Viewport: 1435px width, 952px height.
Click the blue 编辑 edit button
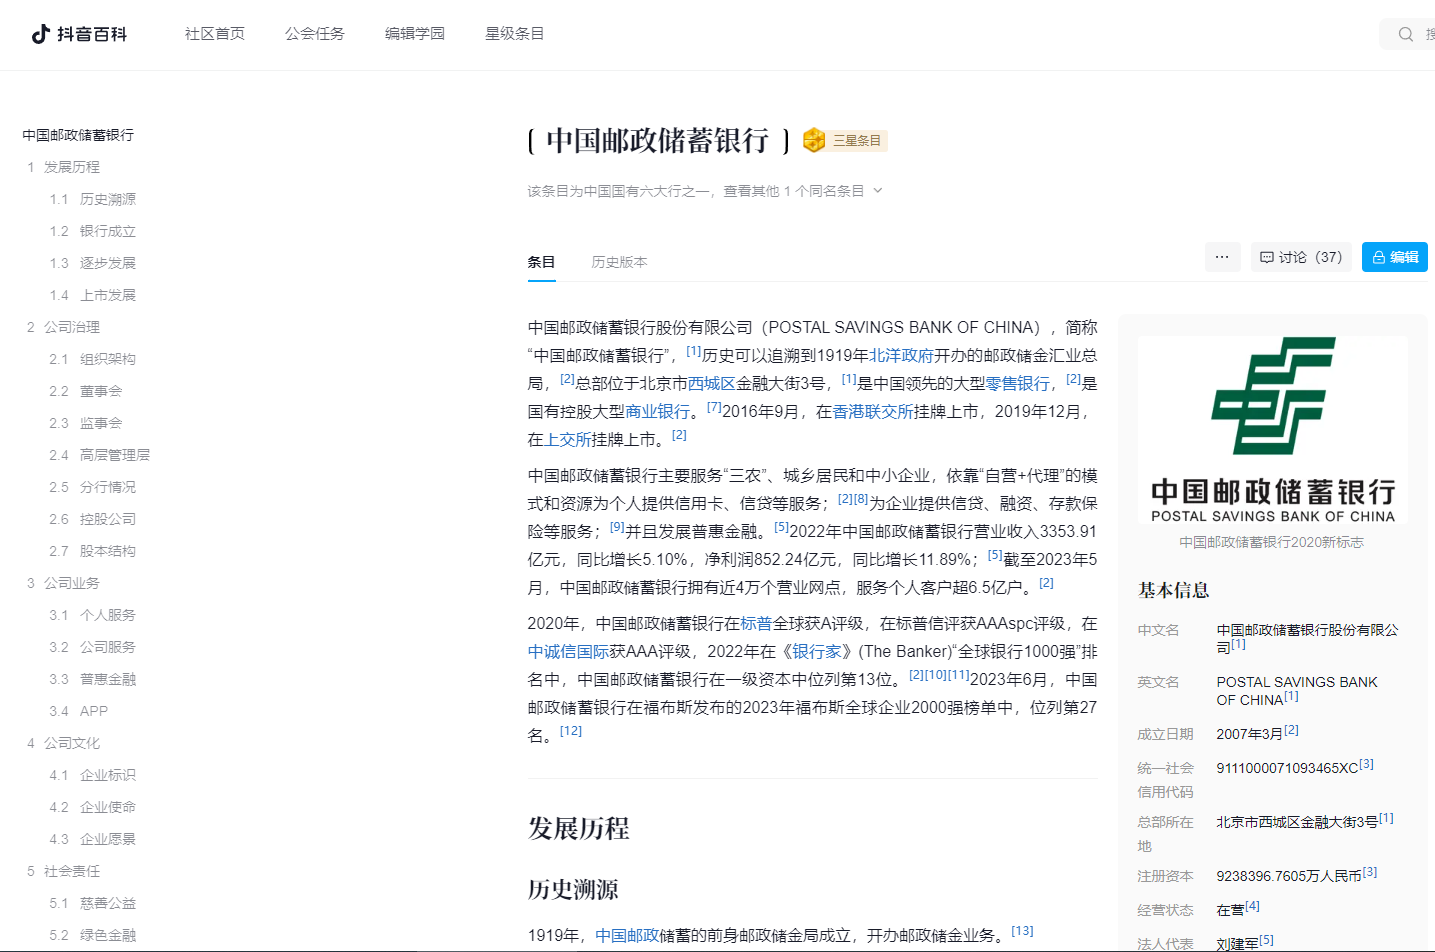(x=1395, y=257)
